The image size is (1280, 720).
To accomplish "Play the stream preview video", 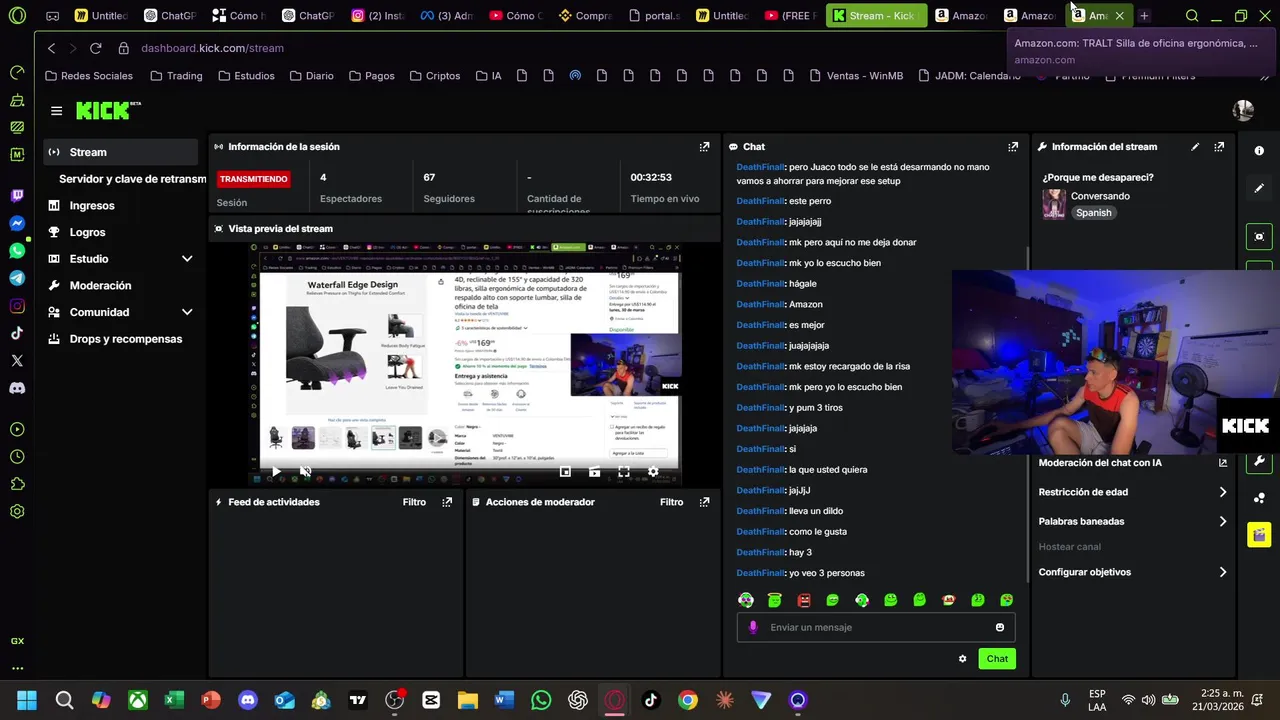I will pyautogui.click(x=276, y=472).
